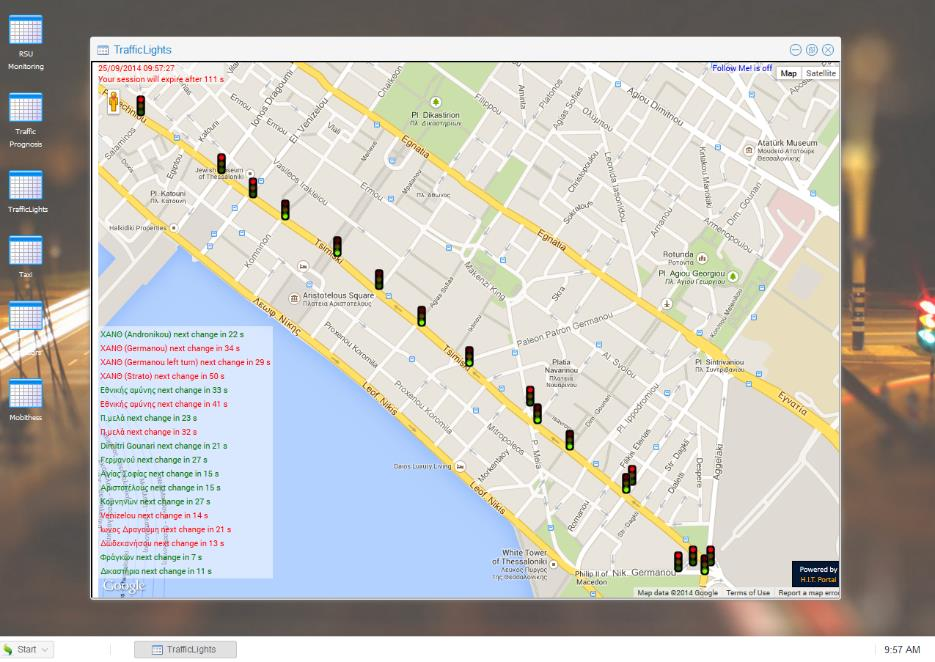Click the traffic light next to Agias Sofias street
The image size is (935, 662).
[x=422, y=316]
